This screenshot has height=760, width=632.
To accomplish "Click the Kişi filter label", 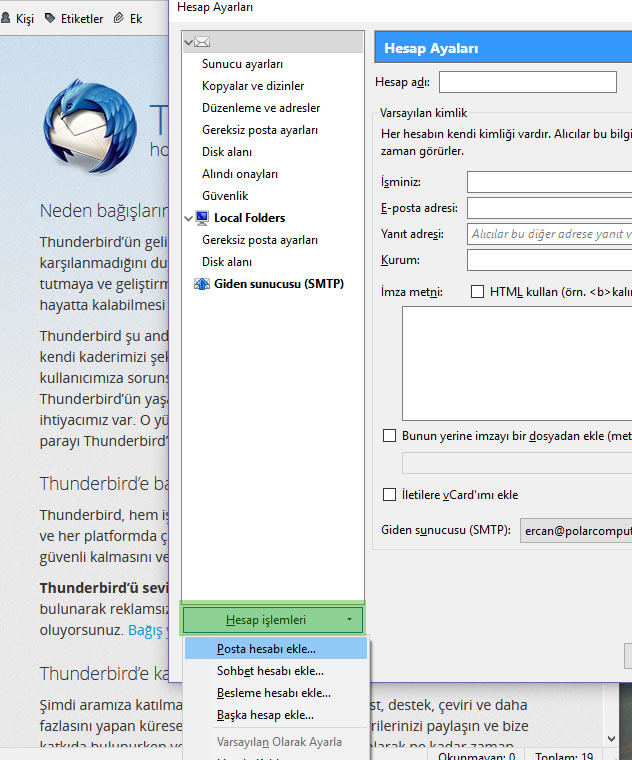I will point(25,19).
